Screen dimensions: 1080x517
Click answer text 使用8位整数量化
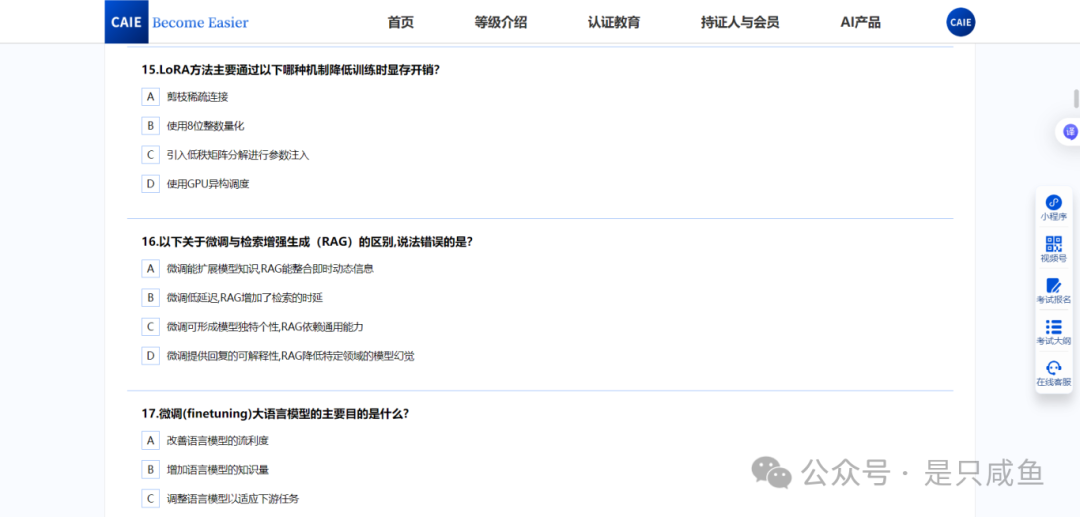point(205,126)
